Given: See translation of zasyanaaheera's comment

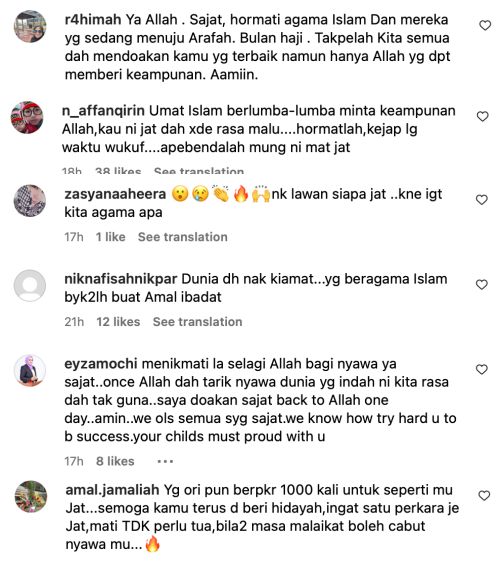Looking at the screenshot, I should pos(183,237).
